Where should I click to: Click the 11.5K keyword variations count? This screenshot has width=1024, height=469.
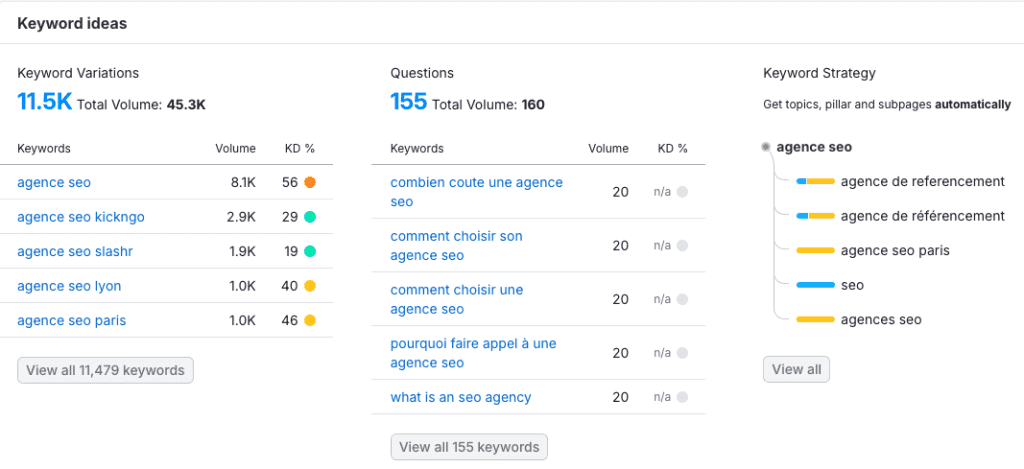(x=44, y=102)
